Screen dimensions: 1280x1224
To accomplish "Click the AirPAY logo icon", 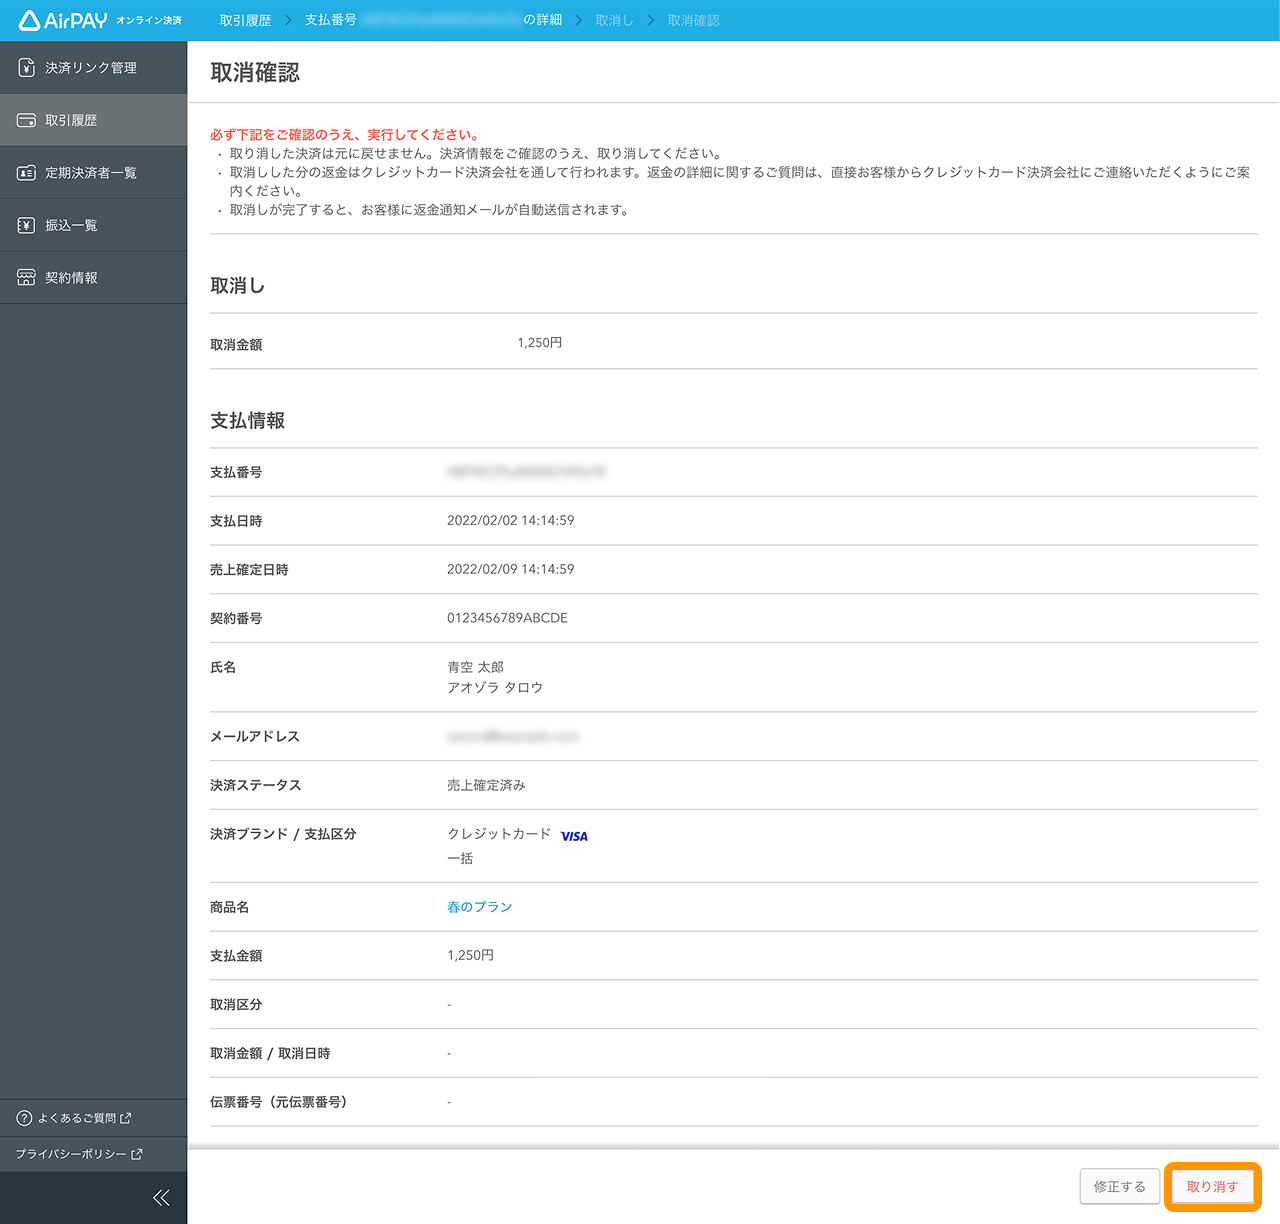I will [x=29, y=19].
